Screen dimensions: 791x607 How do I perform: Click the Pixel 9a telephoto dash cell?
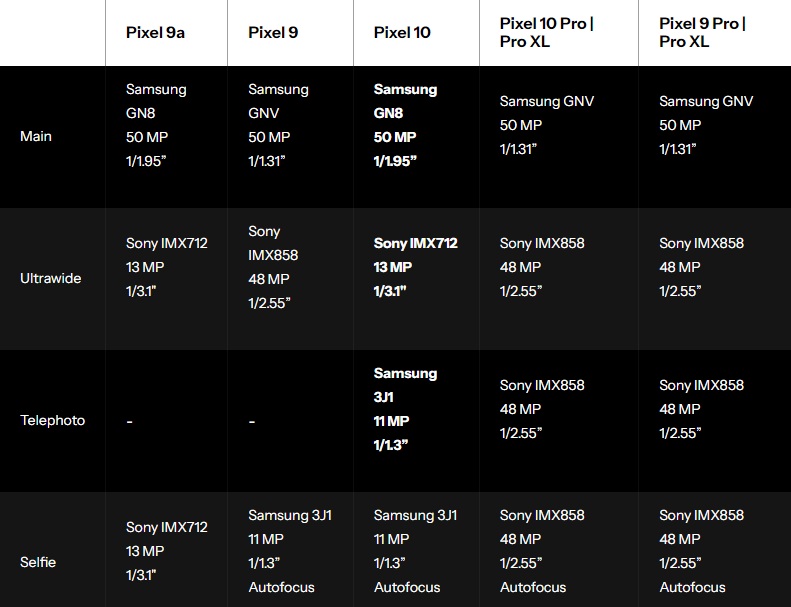(x=130, y=421)
